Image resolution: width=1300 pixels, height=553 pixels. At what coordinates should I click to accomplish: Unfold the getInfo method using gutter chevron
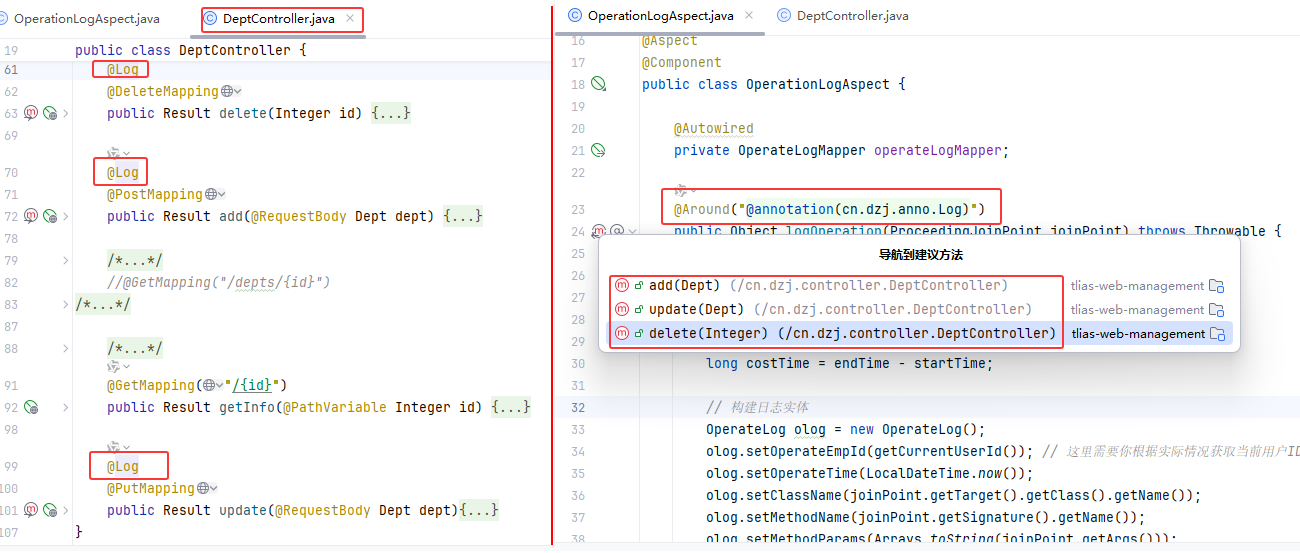click(66, 407)
